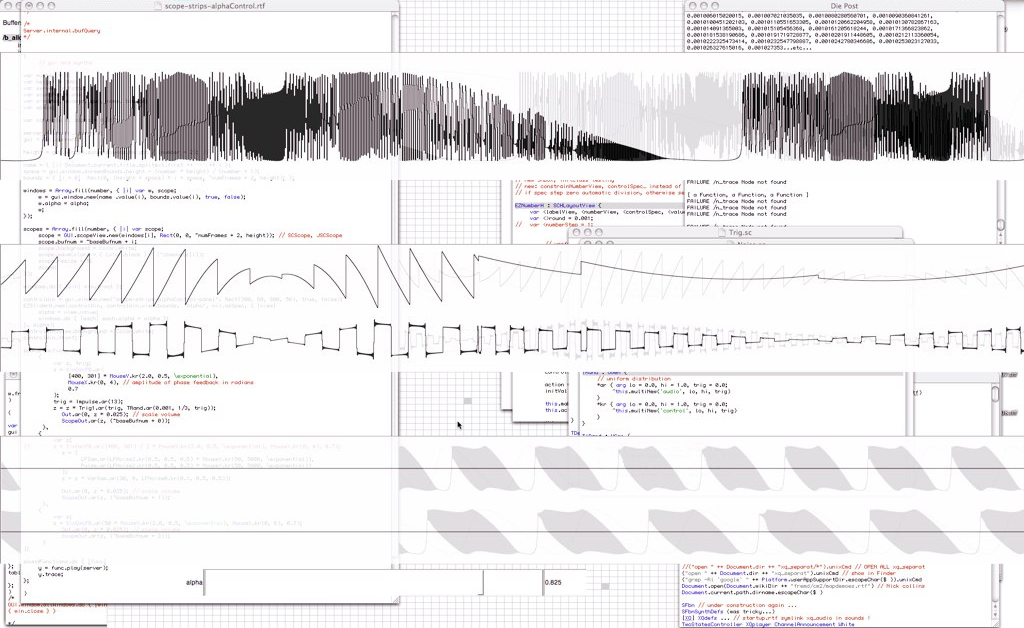
Task: Click the alpha number box showing 0.825
Action: 564,582
